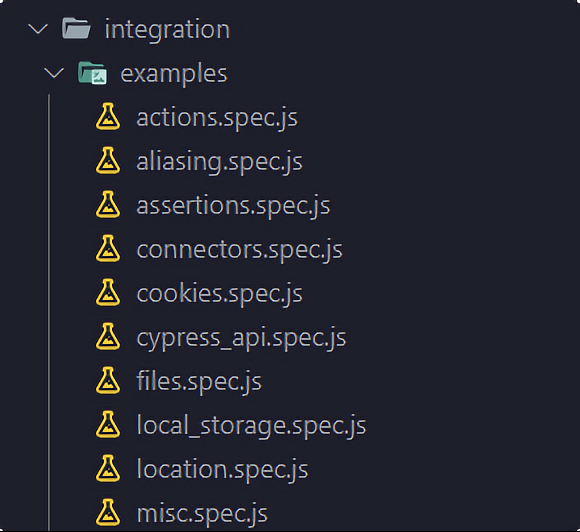Click flask icon beside local_storage.spec.js
The height and width of the screenshot is (532, 580).
point(108,425)
